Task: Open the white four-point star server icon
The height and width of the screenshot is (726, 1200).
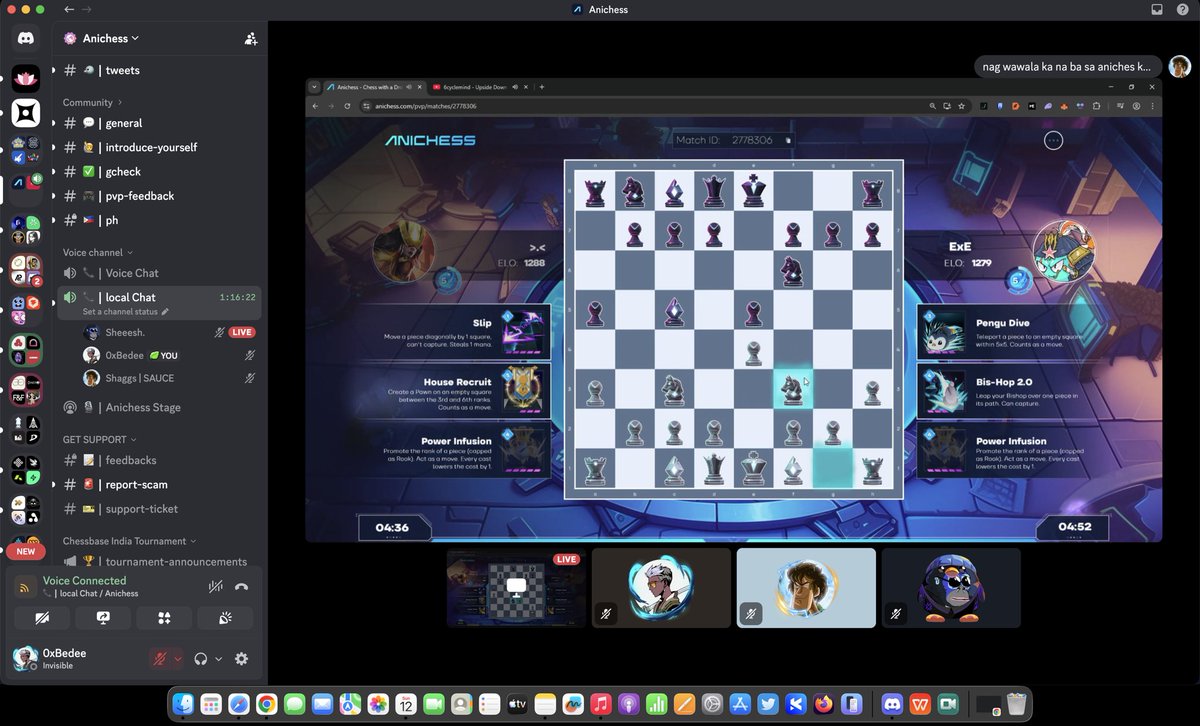Action: point(25,114)
